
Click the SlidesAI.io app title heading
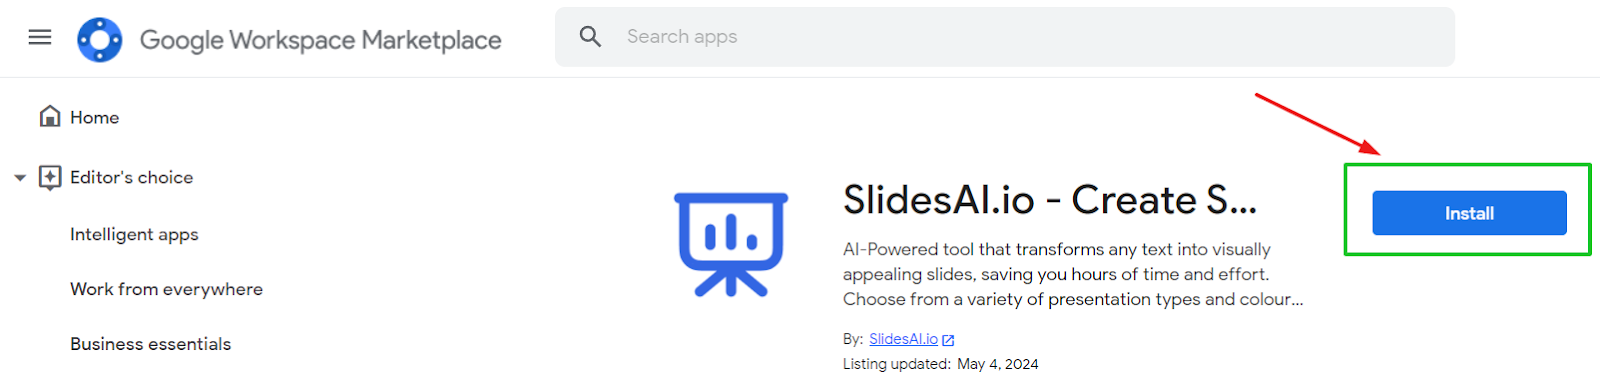coord(1049,200)
